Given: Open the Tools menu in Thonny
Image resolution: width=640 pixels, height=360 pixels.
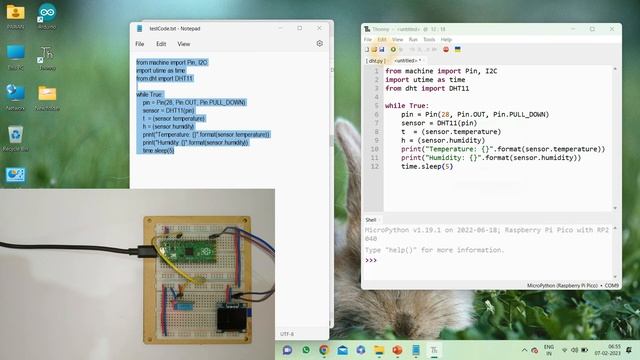Looking at the screenshot, I should coord(429,40).
